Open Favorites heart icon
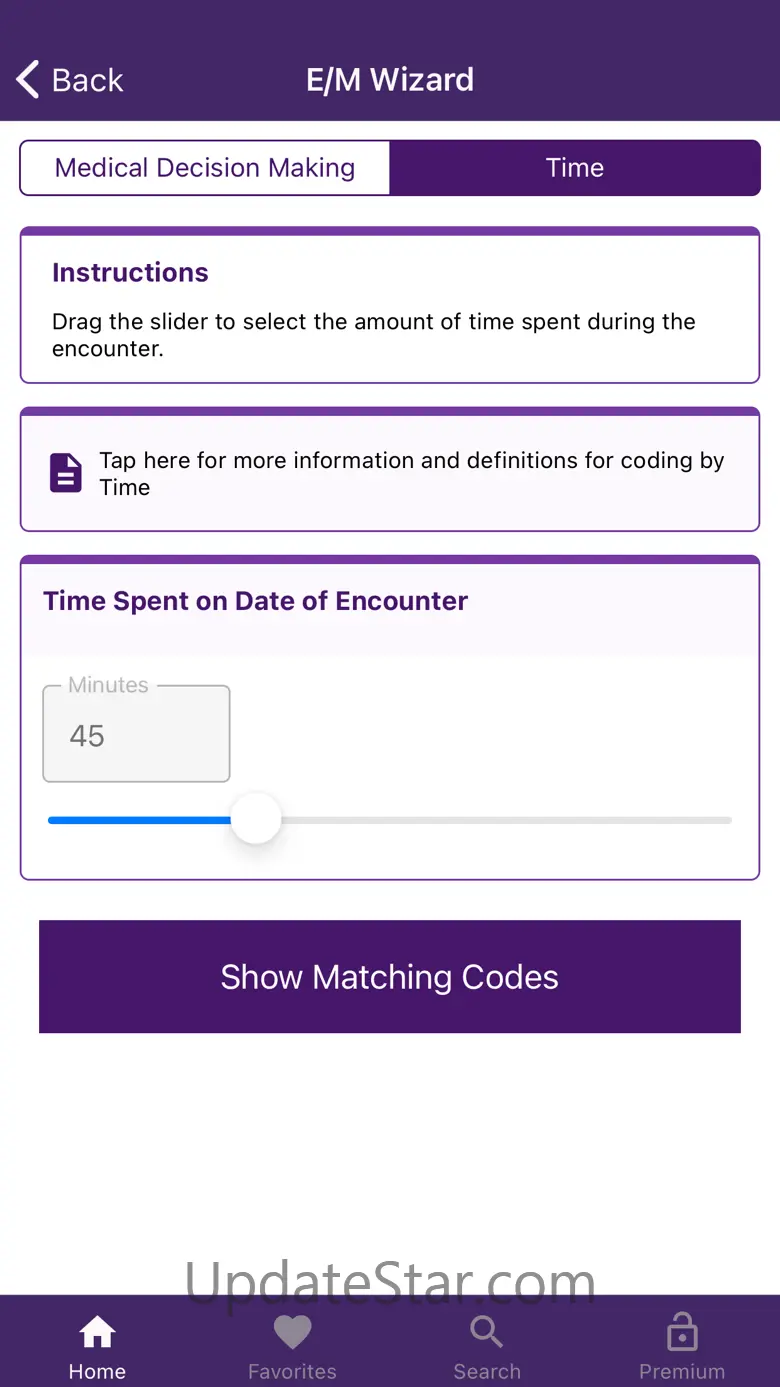Screen dimensions: 780x1387 292,1332
